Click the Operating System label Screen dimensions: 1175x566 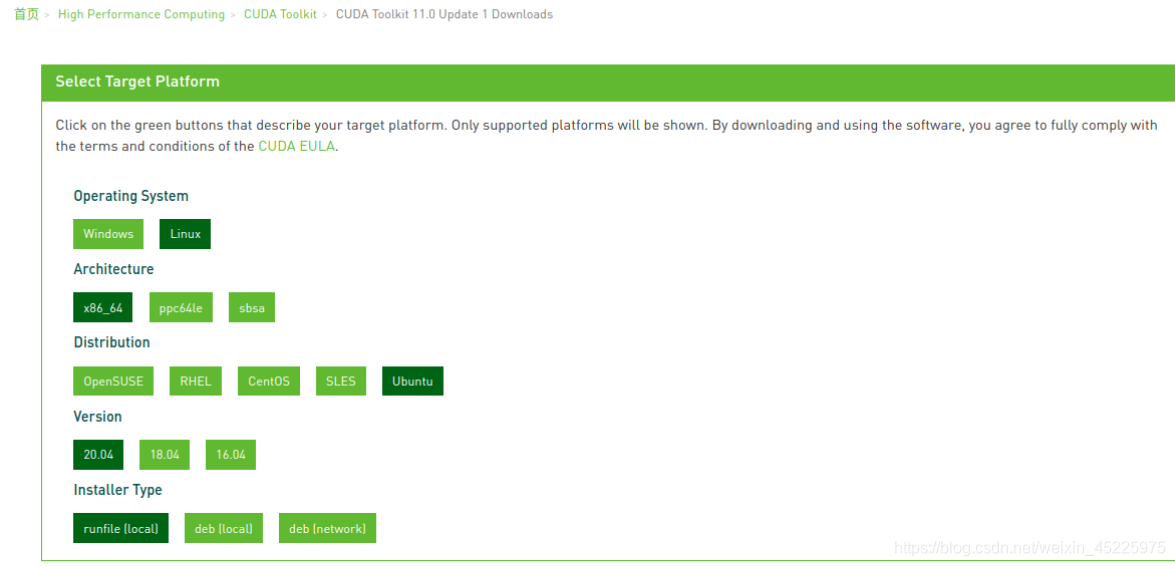tap(131, 196)
